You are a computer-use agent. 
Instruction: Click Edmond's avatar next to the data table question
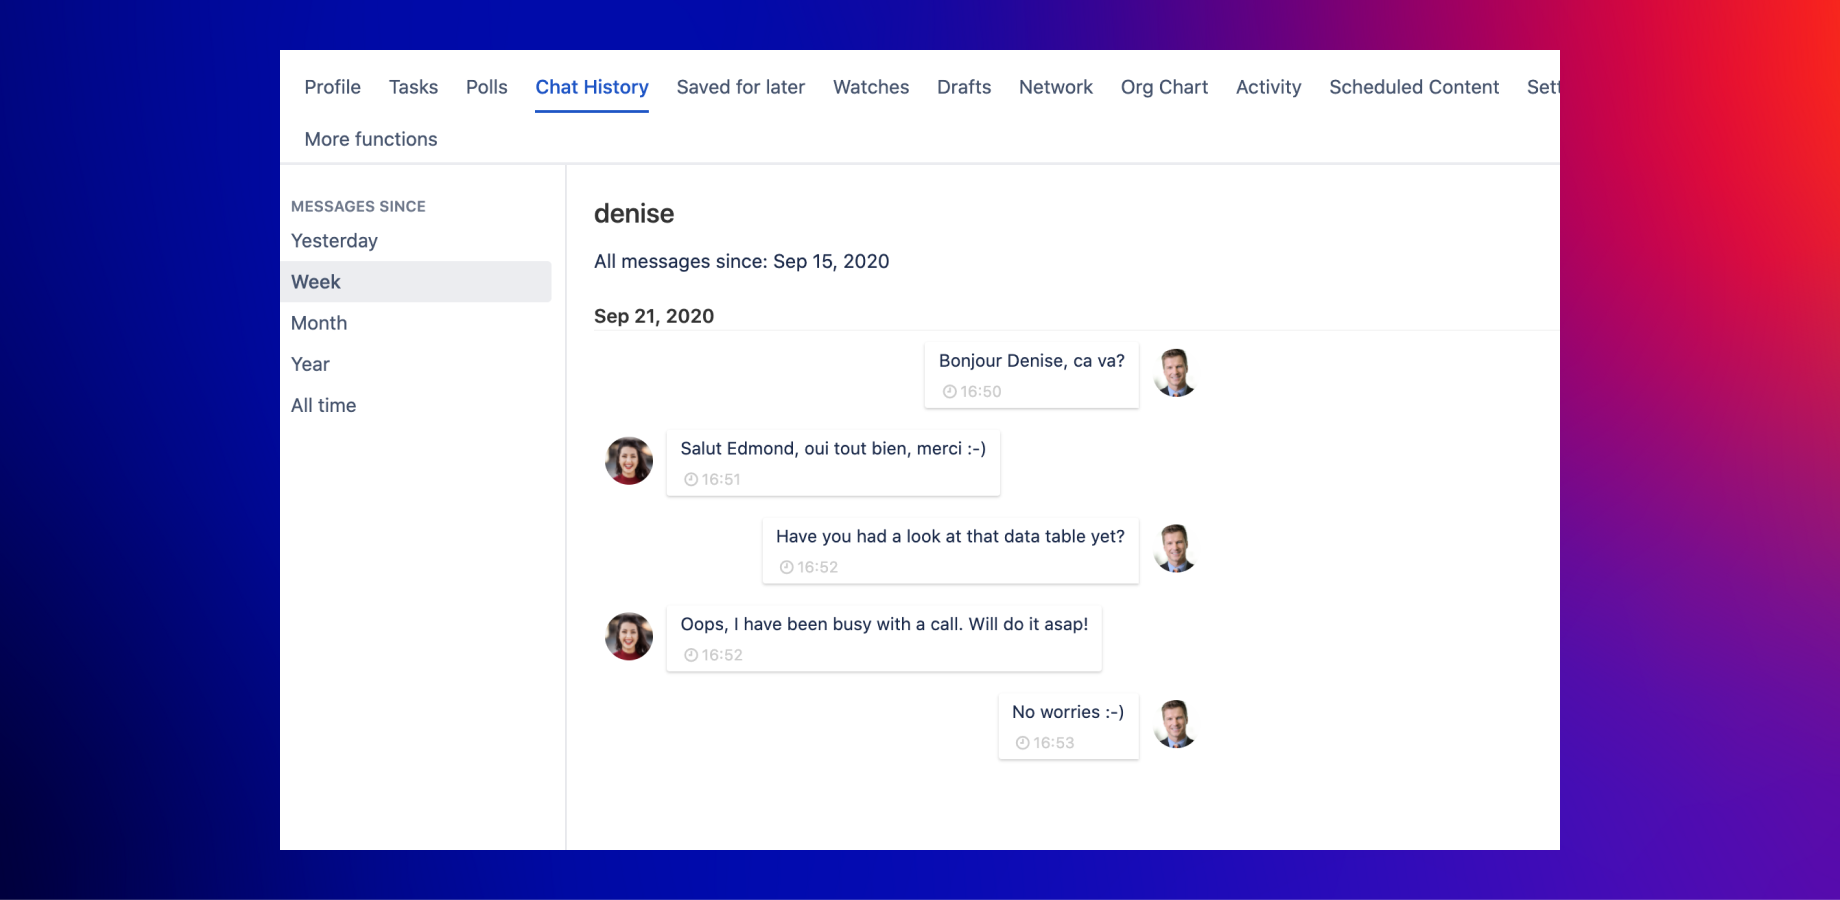(1175, 548)
